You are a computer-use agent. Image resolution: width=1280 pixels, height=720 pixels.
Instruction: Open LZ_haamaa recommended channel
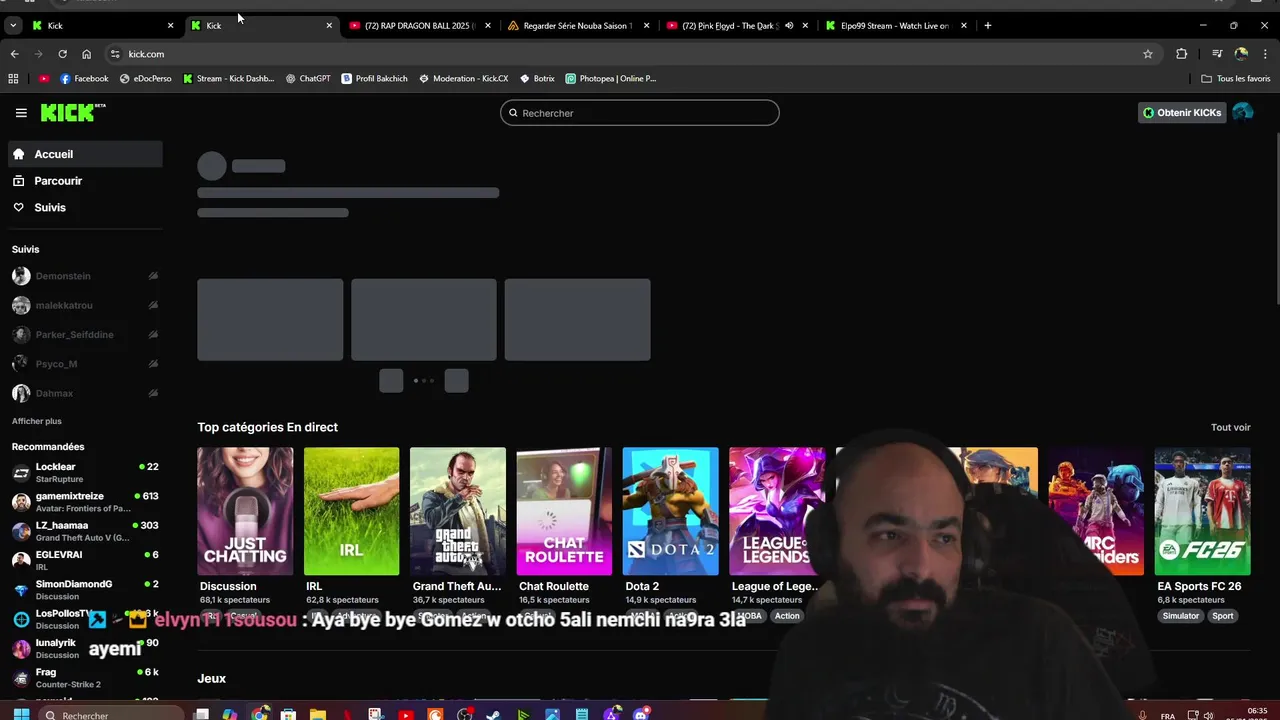85,531
